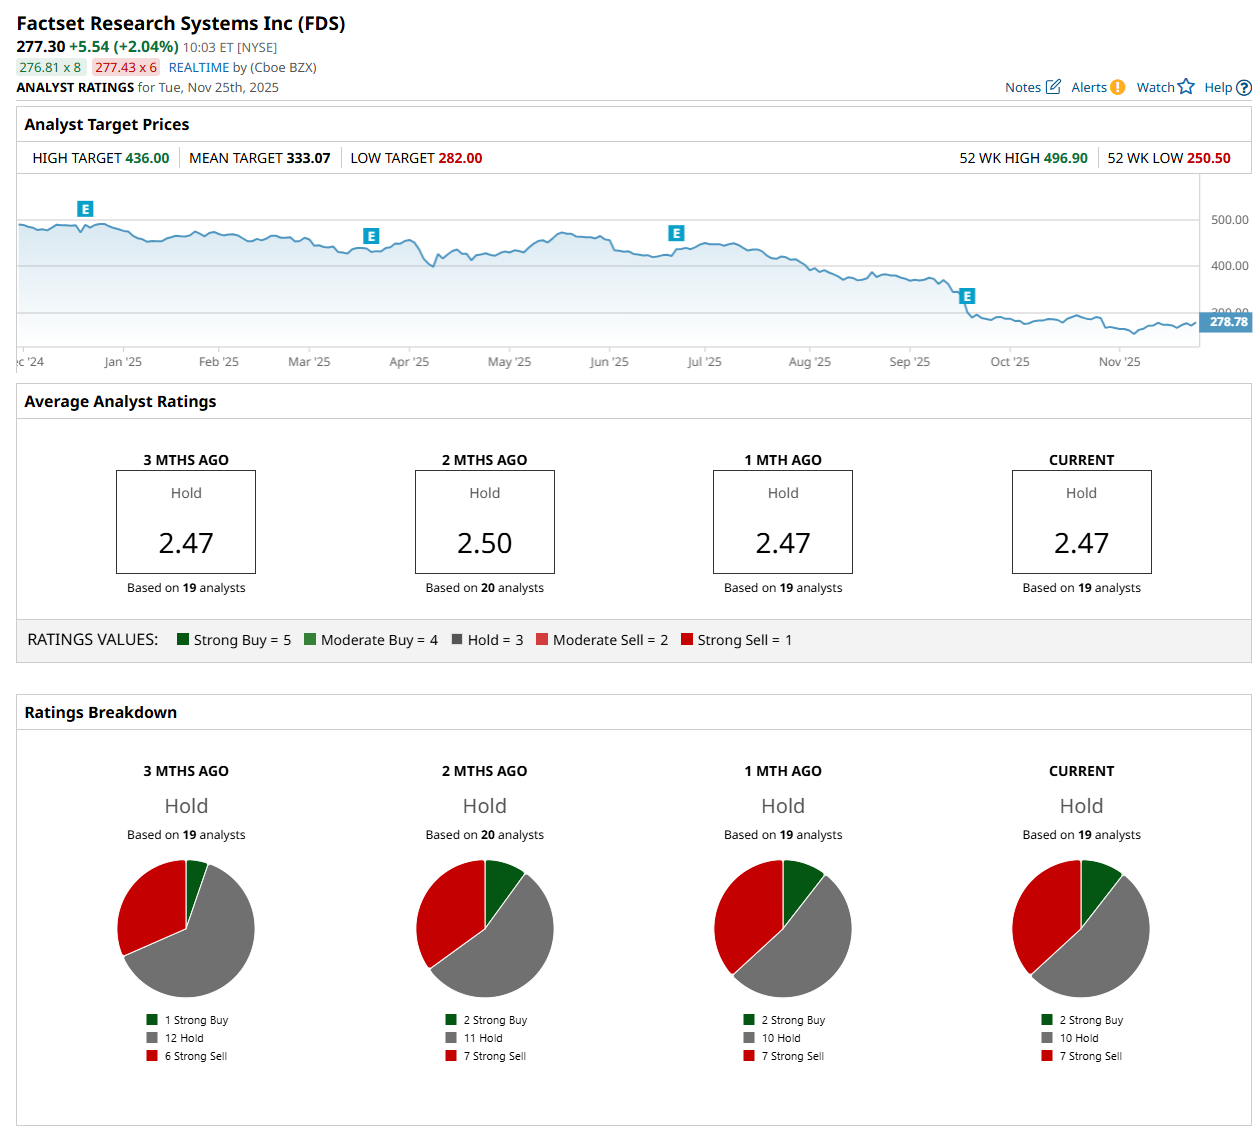Click the 278.78 price label on chart

1227,322
